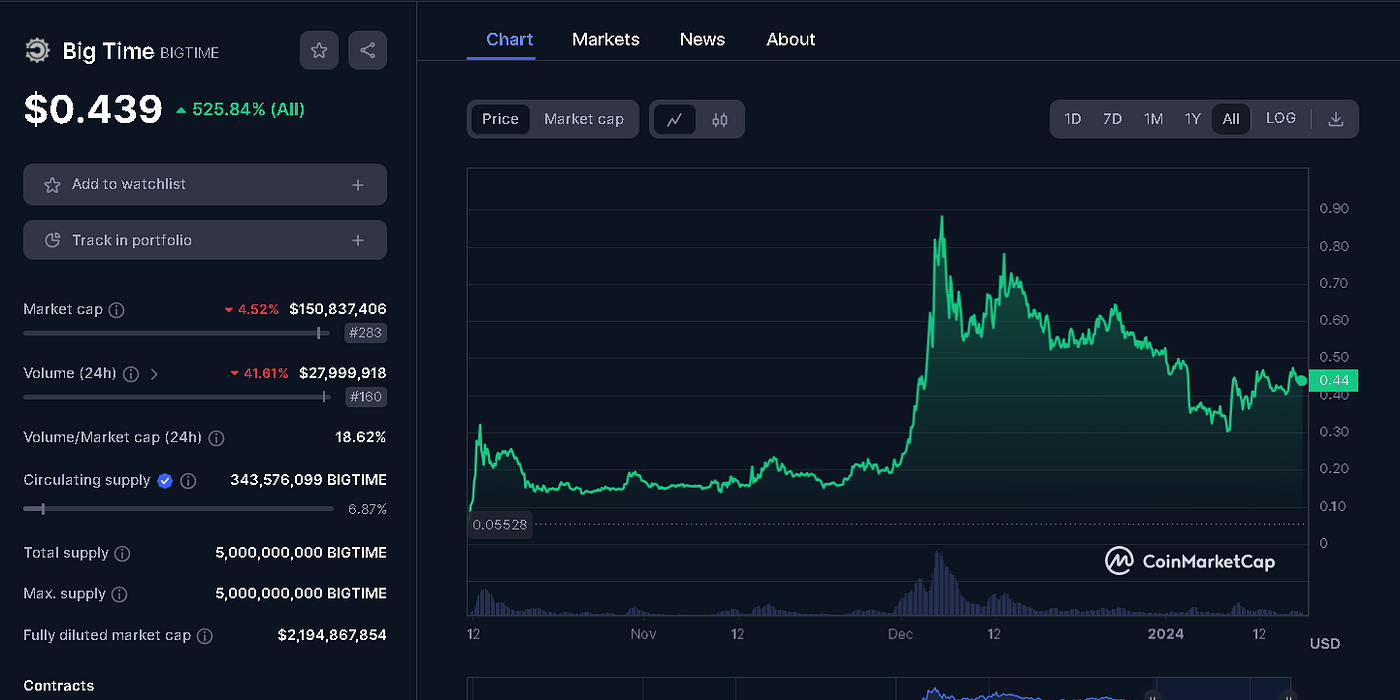Select 1M time range
Image resolution: width=1400 pixels, height=700 pixels.
[1153, 119]
